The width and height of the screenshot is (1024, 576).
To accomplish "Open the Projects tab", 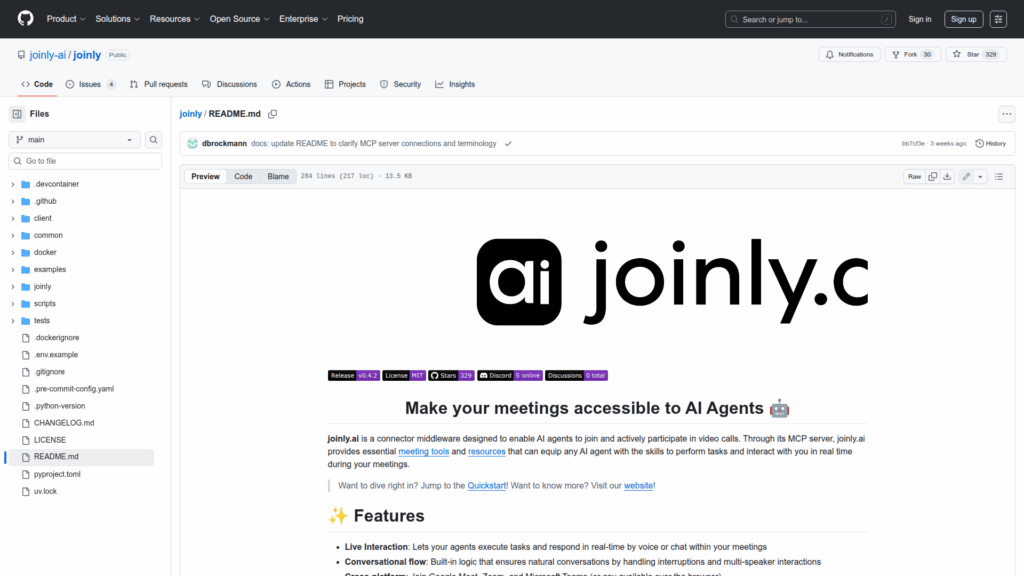I will click(345, 84).
